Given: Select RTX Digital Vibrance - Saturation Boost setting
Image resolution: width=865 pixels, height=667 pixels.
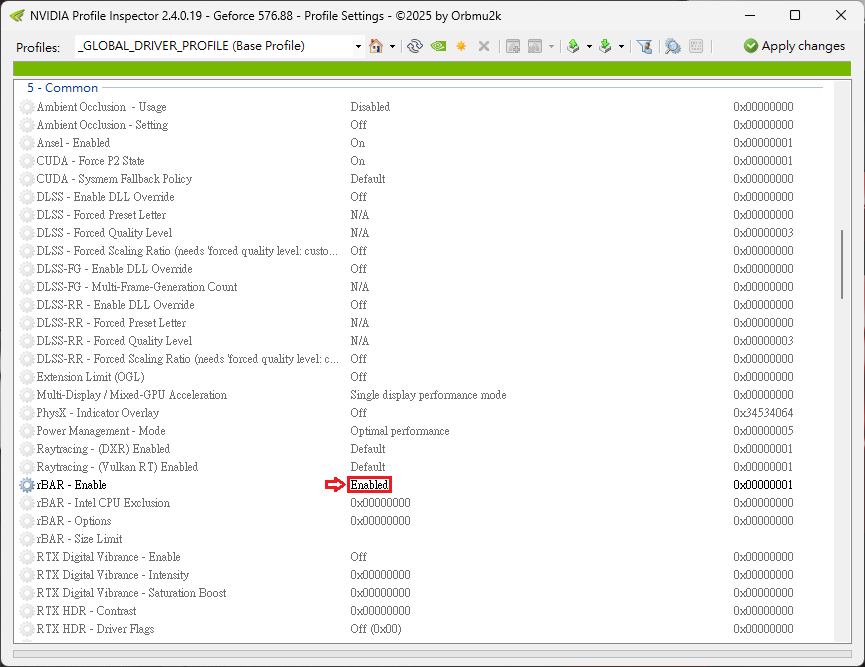Looking at the screenshot, I should pyautogui.click(x=131, y=593).
